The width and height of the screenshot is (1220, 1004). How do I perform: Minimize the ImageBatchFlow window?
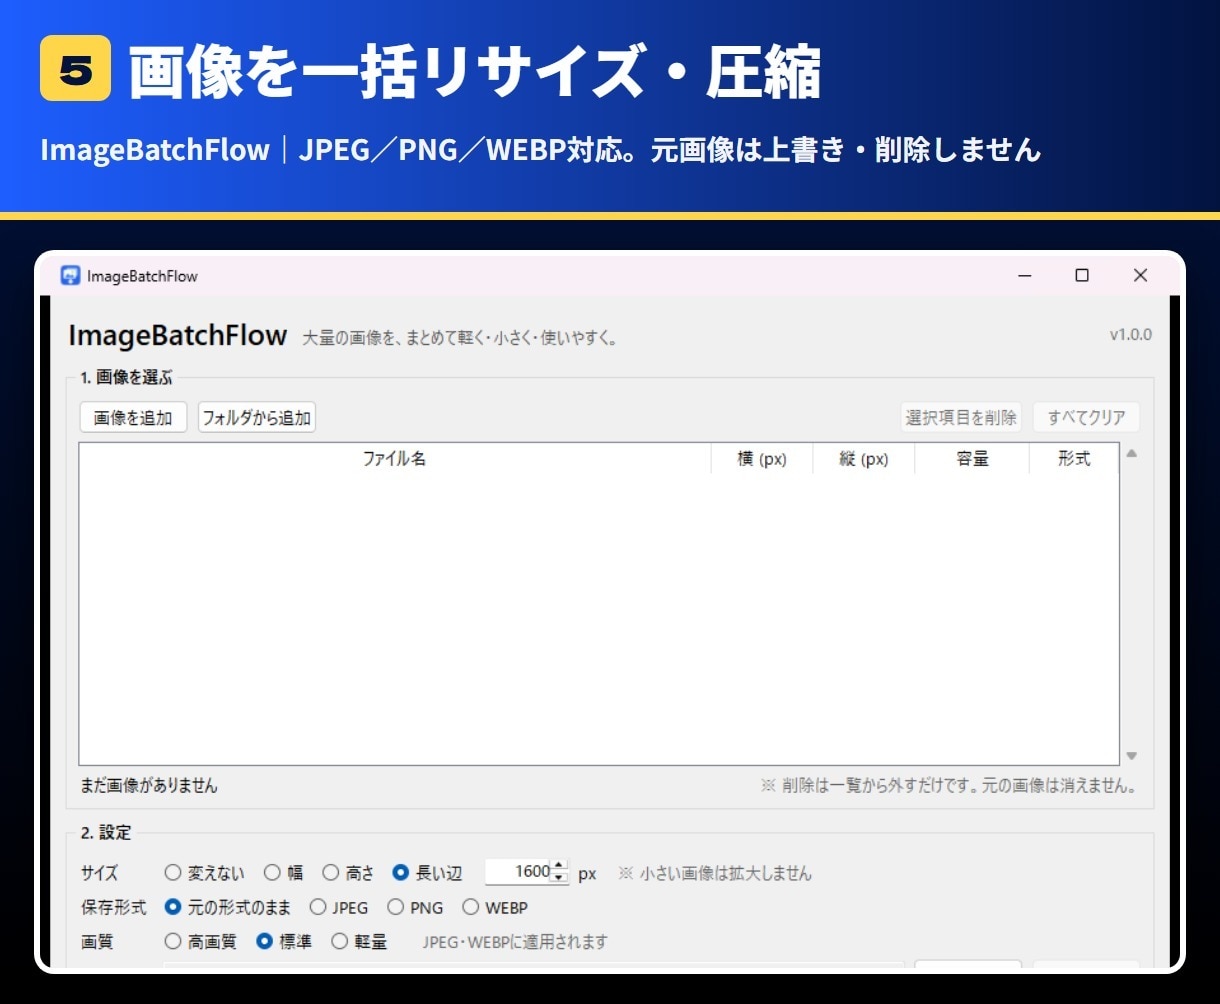[x=1024, y=276]
